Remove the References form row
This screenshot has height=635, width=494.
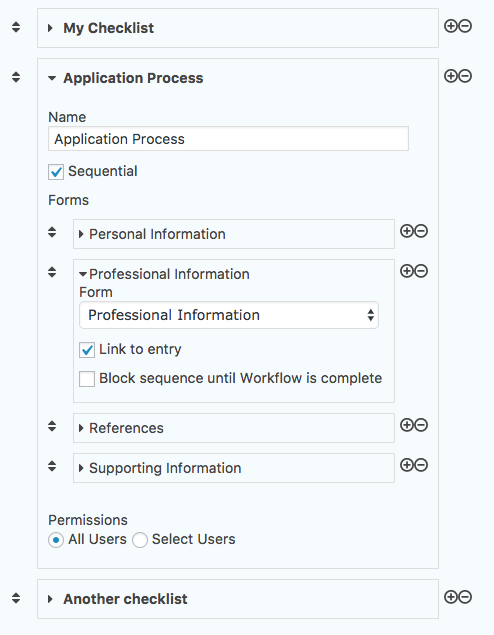tap(421, 425)
